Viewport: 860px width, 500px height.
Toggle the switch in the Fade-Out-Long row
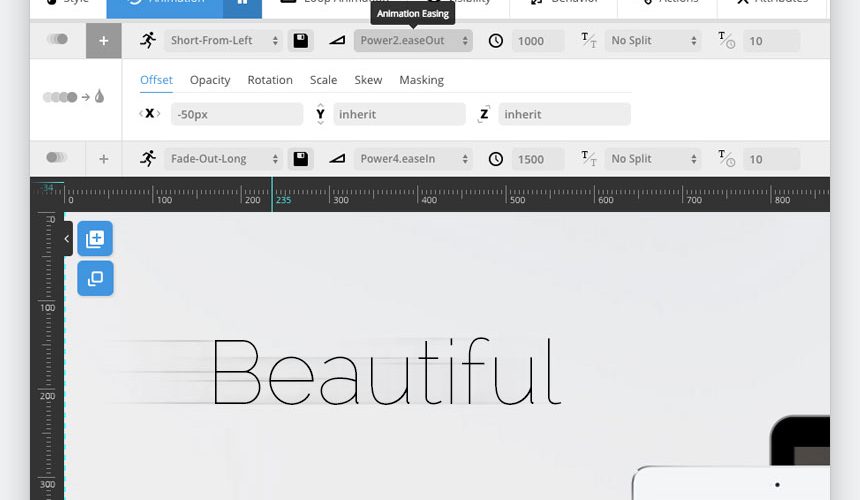57,158
